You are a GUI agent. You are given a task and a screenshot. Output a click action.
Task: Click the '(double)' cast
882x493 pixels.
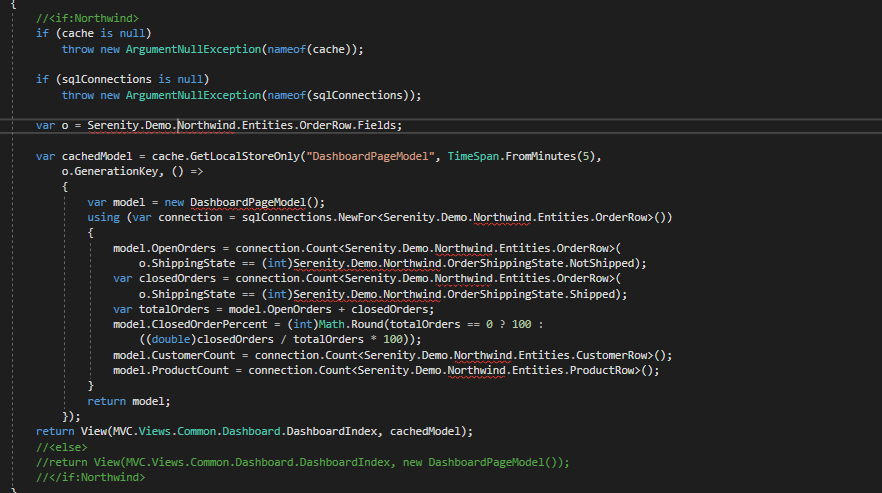point(171,339)
